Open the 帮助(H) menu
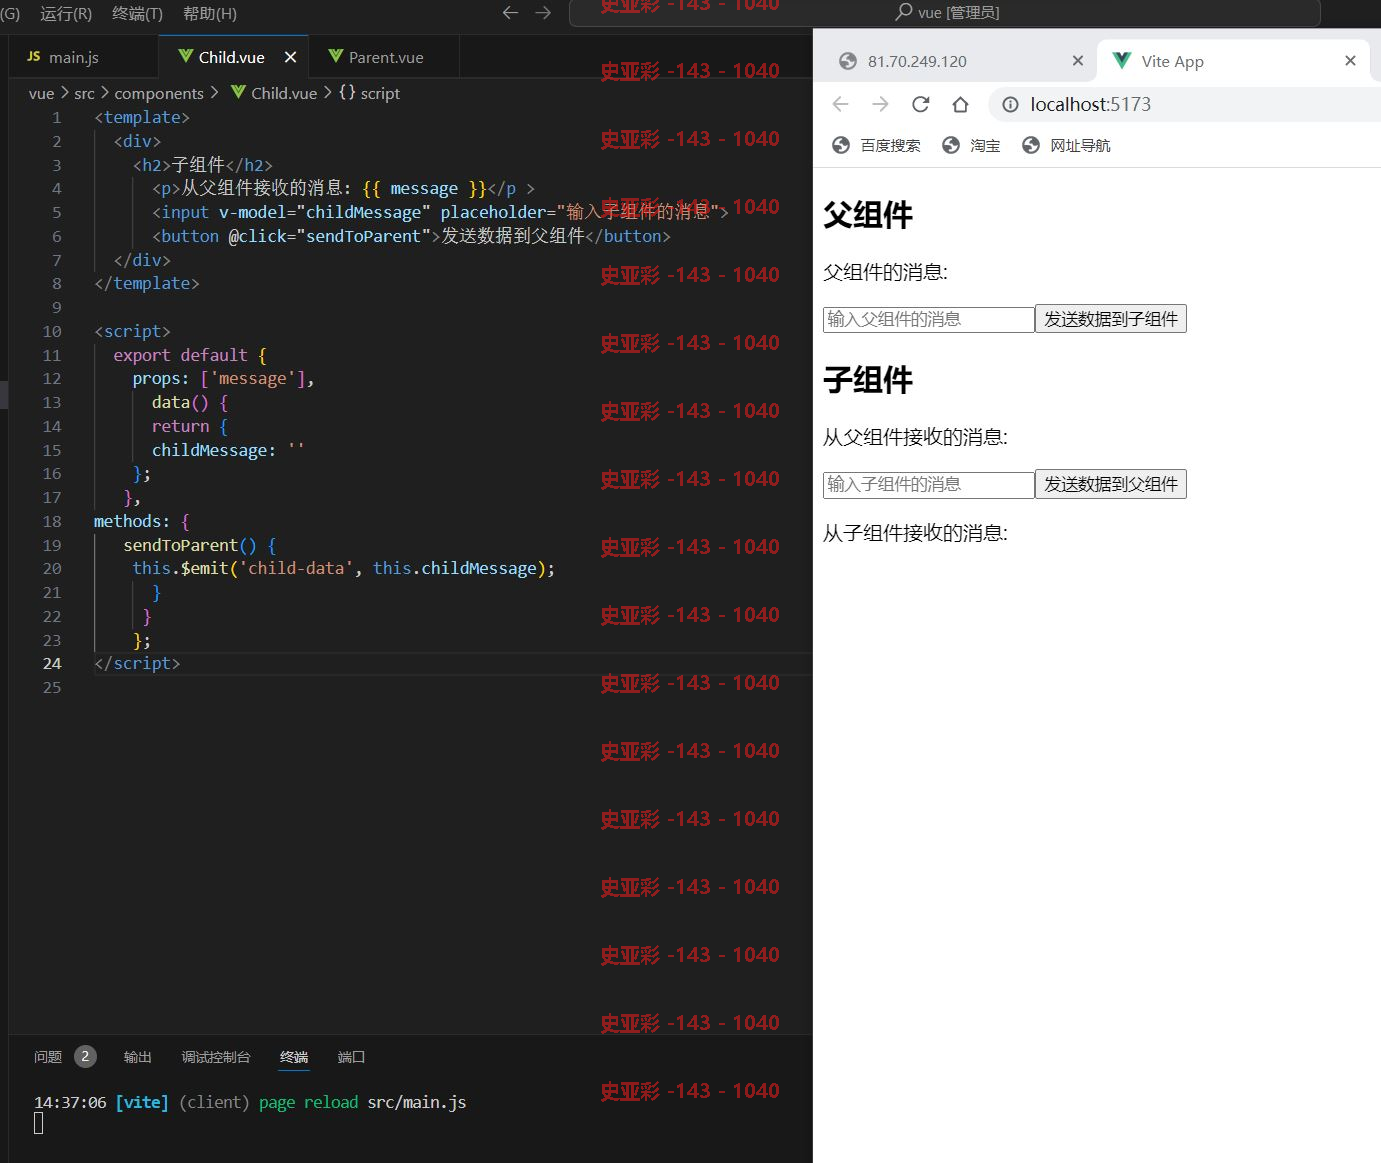The image size is (1381, 1163). pos(210,13)
